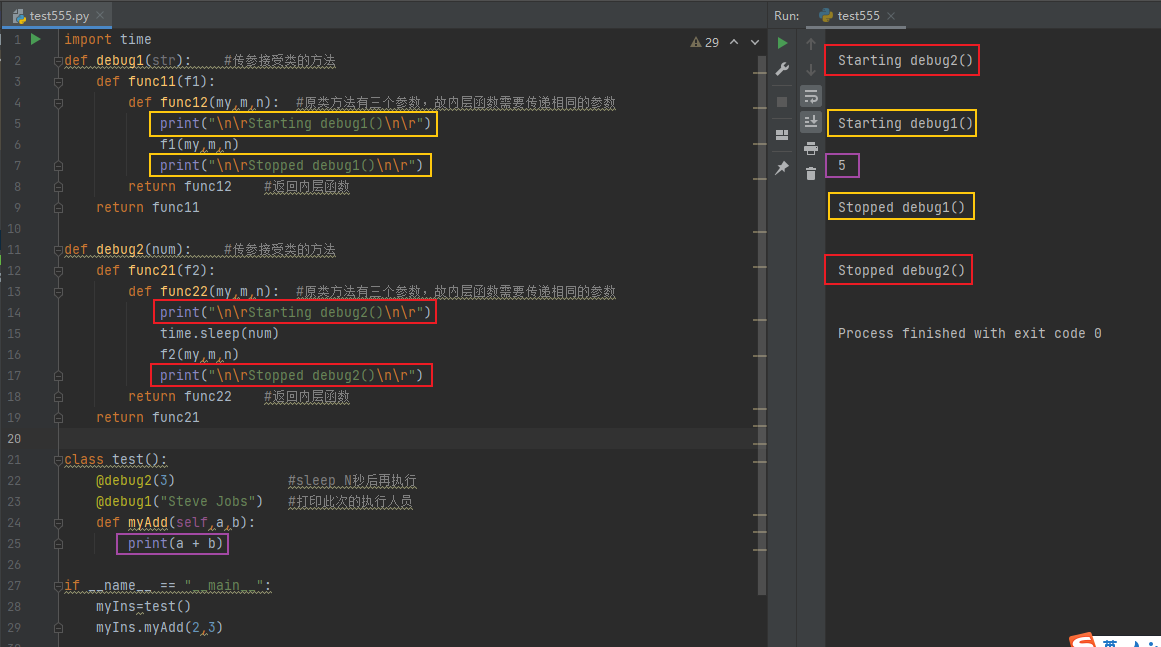Click line number 25 in the gutter
This screenshot has height=647, width=1161.
pos(14,544)
